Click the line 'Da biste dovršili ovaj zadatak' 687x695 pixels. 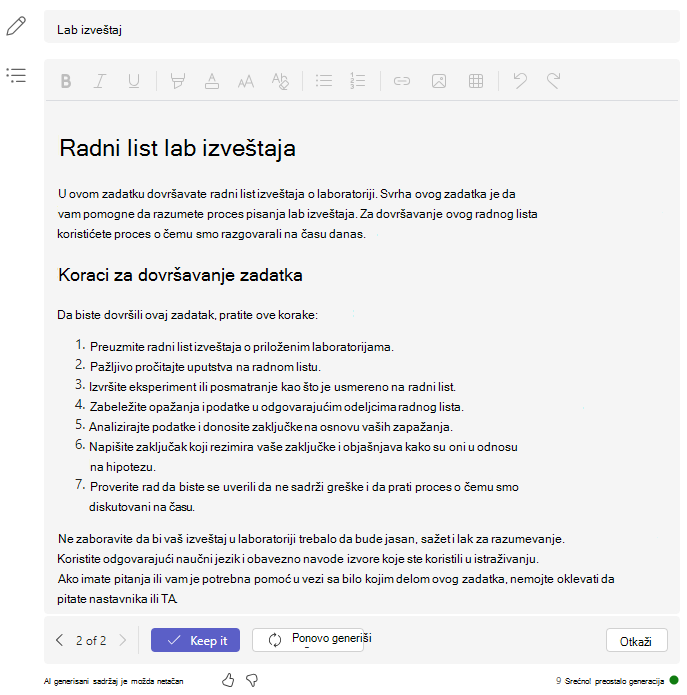click(187, 315)
